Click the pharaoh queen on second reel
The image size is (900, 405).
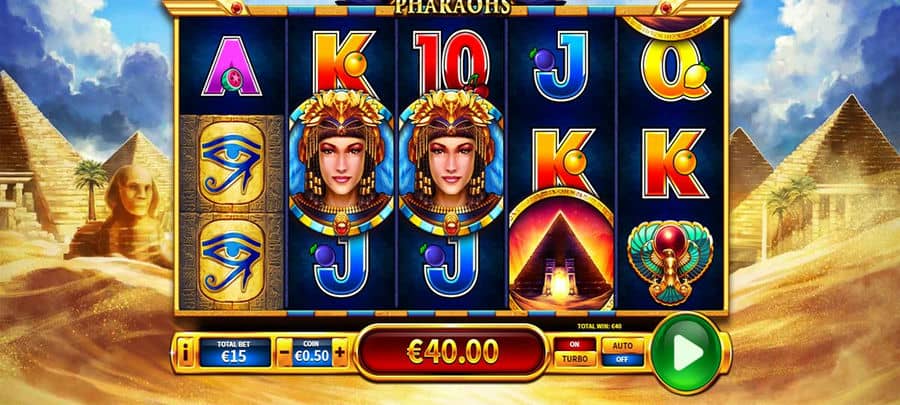point(341,162)
